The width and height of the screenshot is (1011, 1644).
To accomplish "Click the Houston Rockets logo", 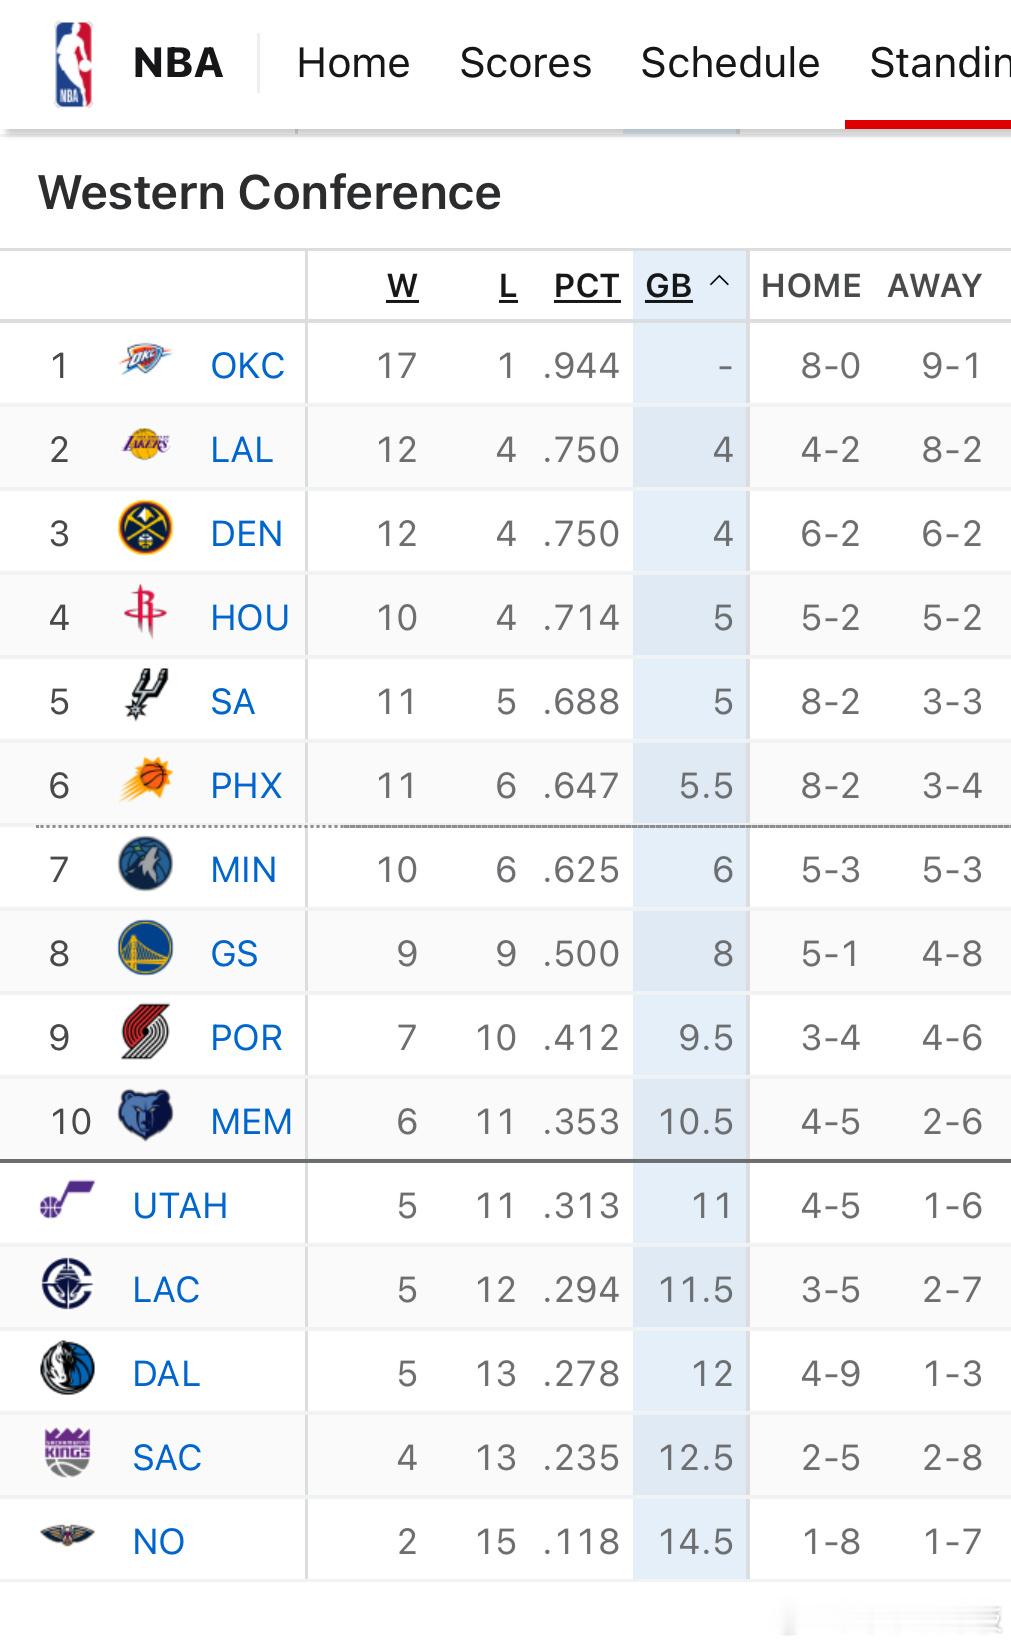I will [145, 612].
